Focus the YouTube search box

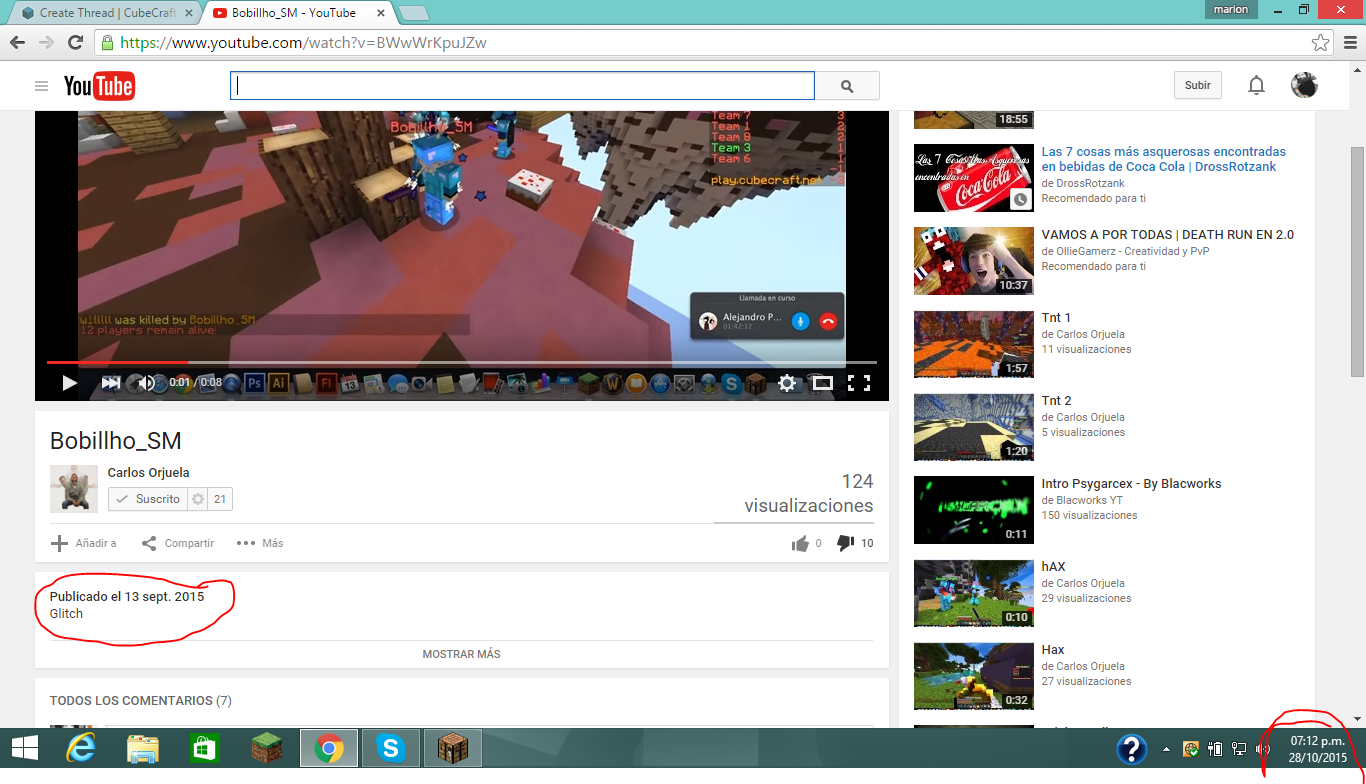pos(522,86)
